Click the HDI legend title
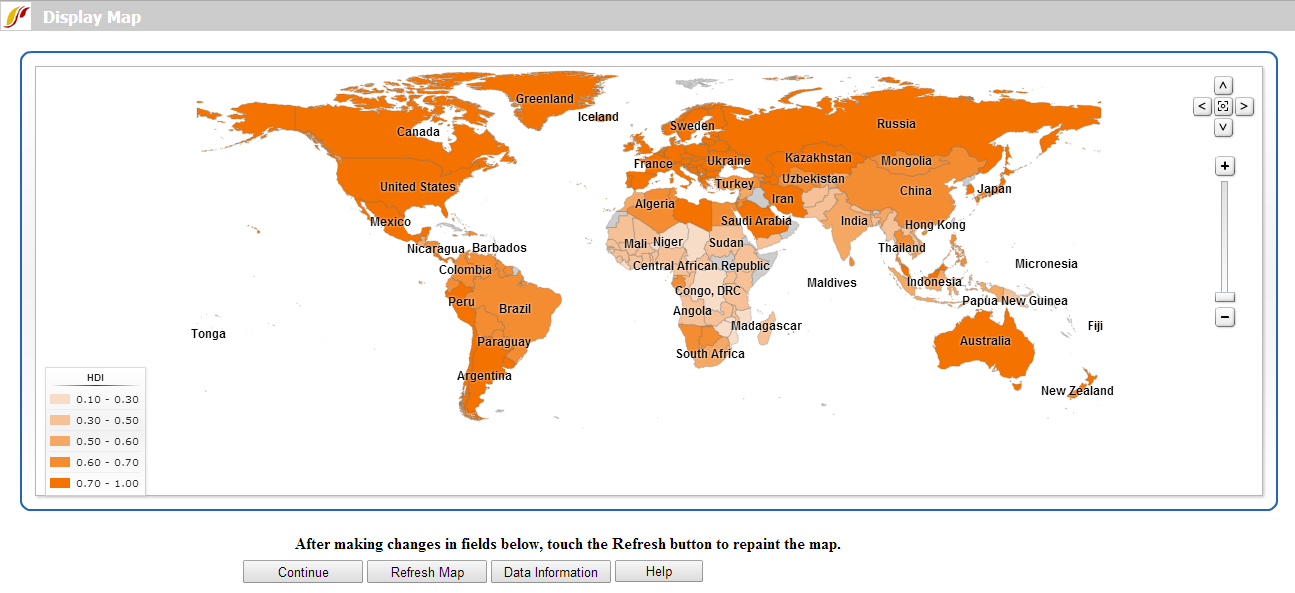 (95, 376)
